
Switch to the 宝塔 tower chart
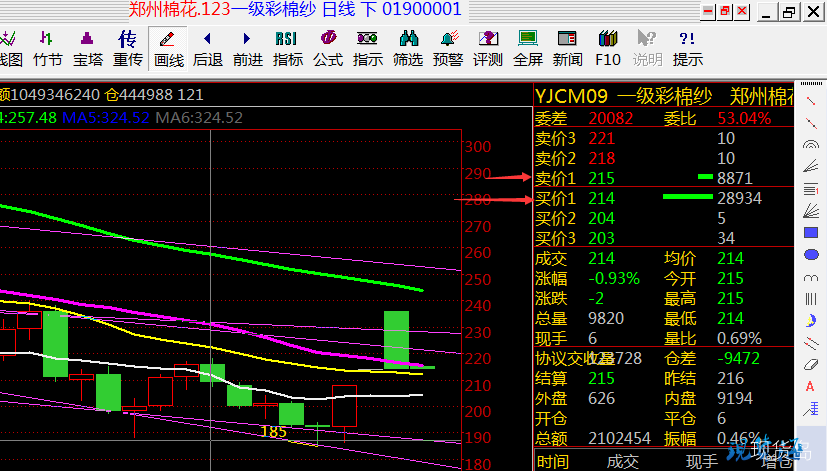point(88,47)
